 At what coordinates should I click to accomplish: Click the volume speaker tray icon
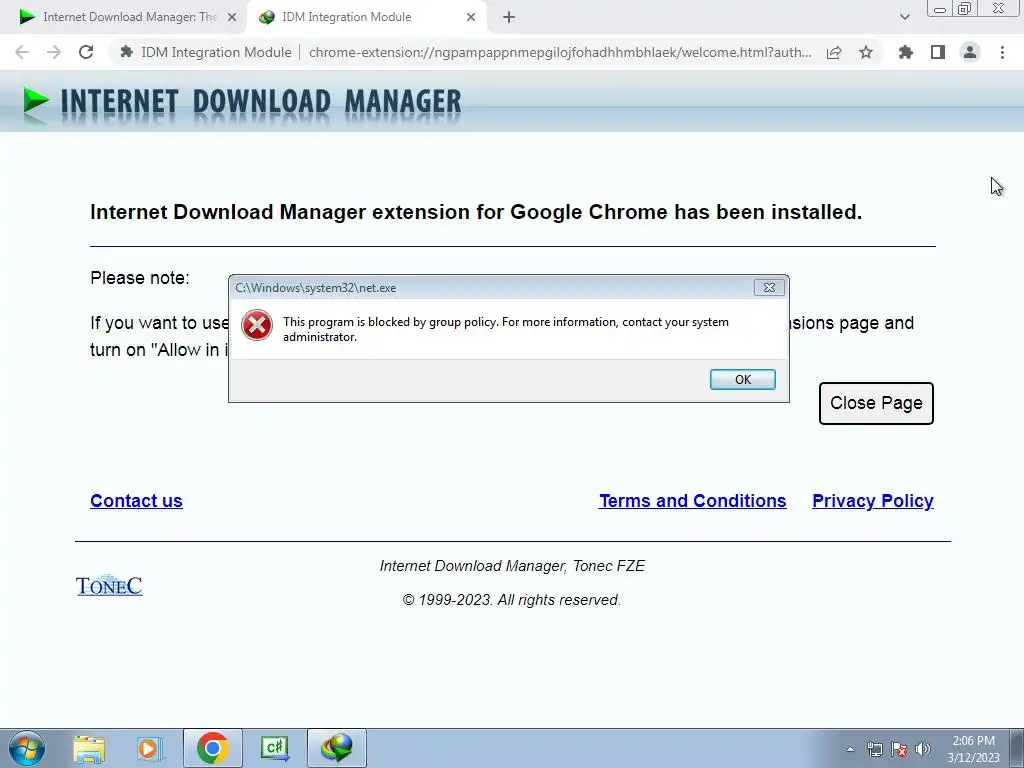click(x=923, y=749)
